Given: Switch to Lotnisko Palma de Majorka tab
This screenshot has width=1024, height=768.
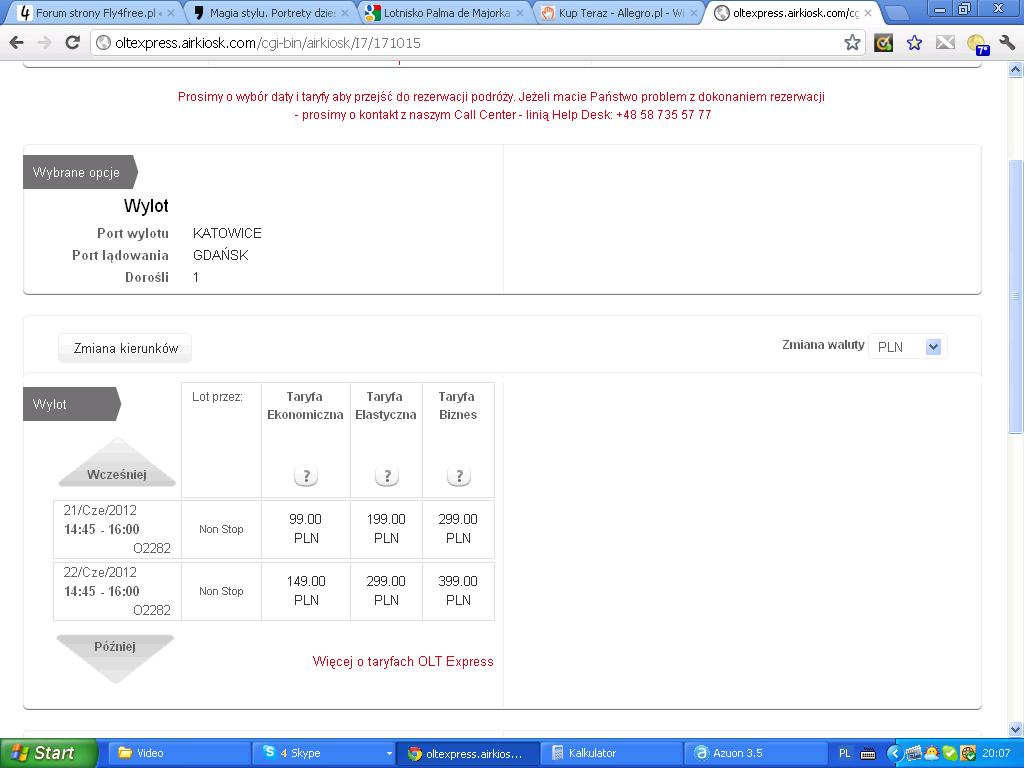Looking at the screenshot, I should point(447,12).
